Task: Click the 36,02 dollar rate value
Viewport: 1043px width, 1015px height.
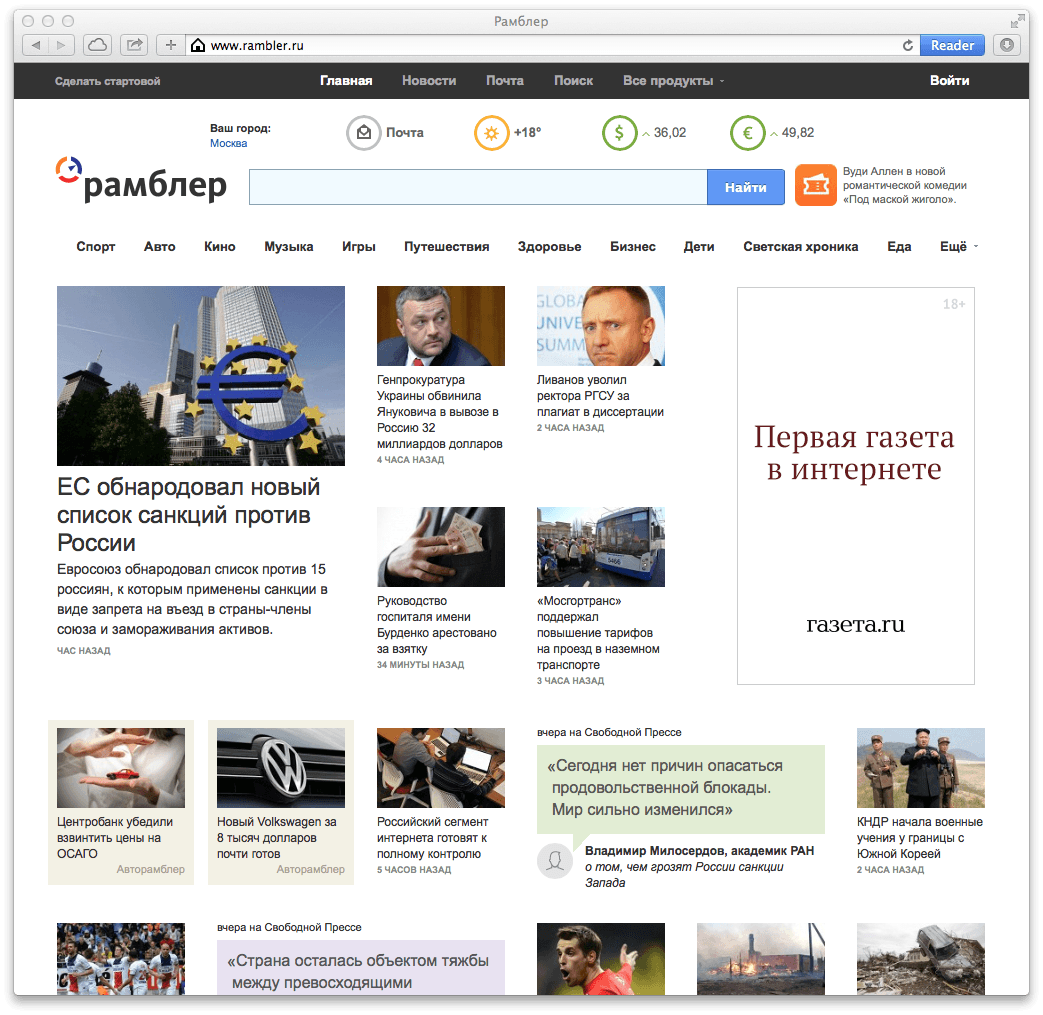Action: click(x=670, y=132)
